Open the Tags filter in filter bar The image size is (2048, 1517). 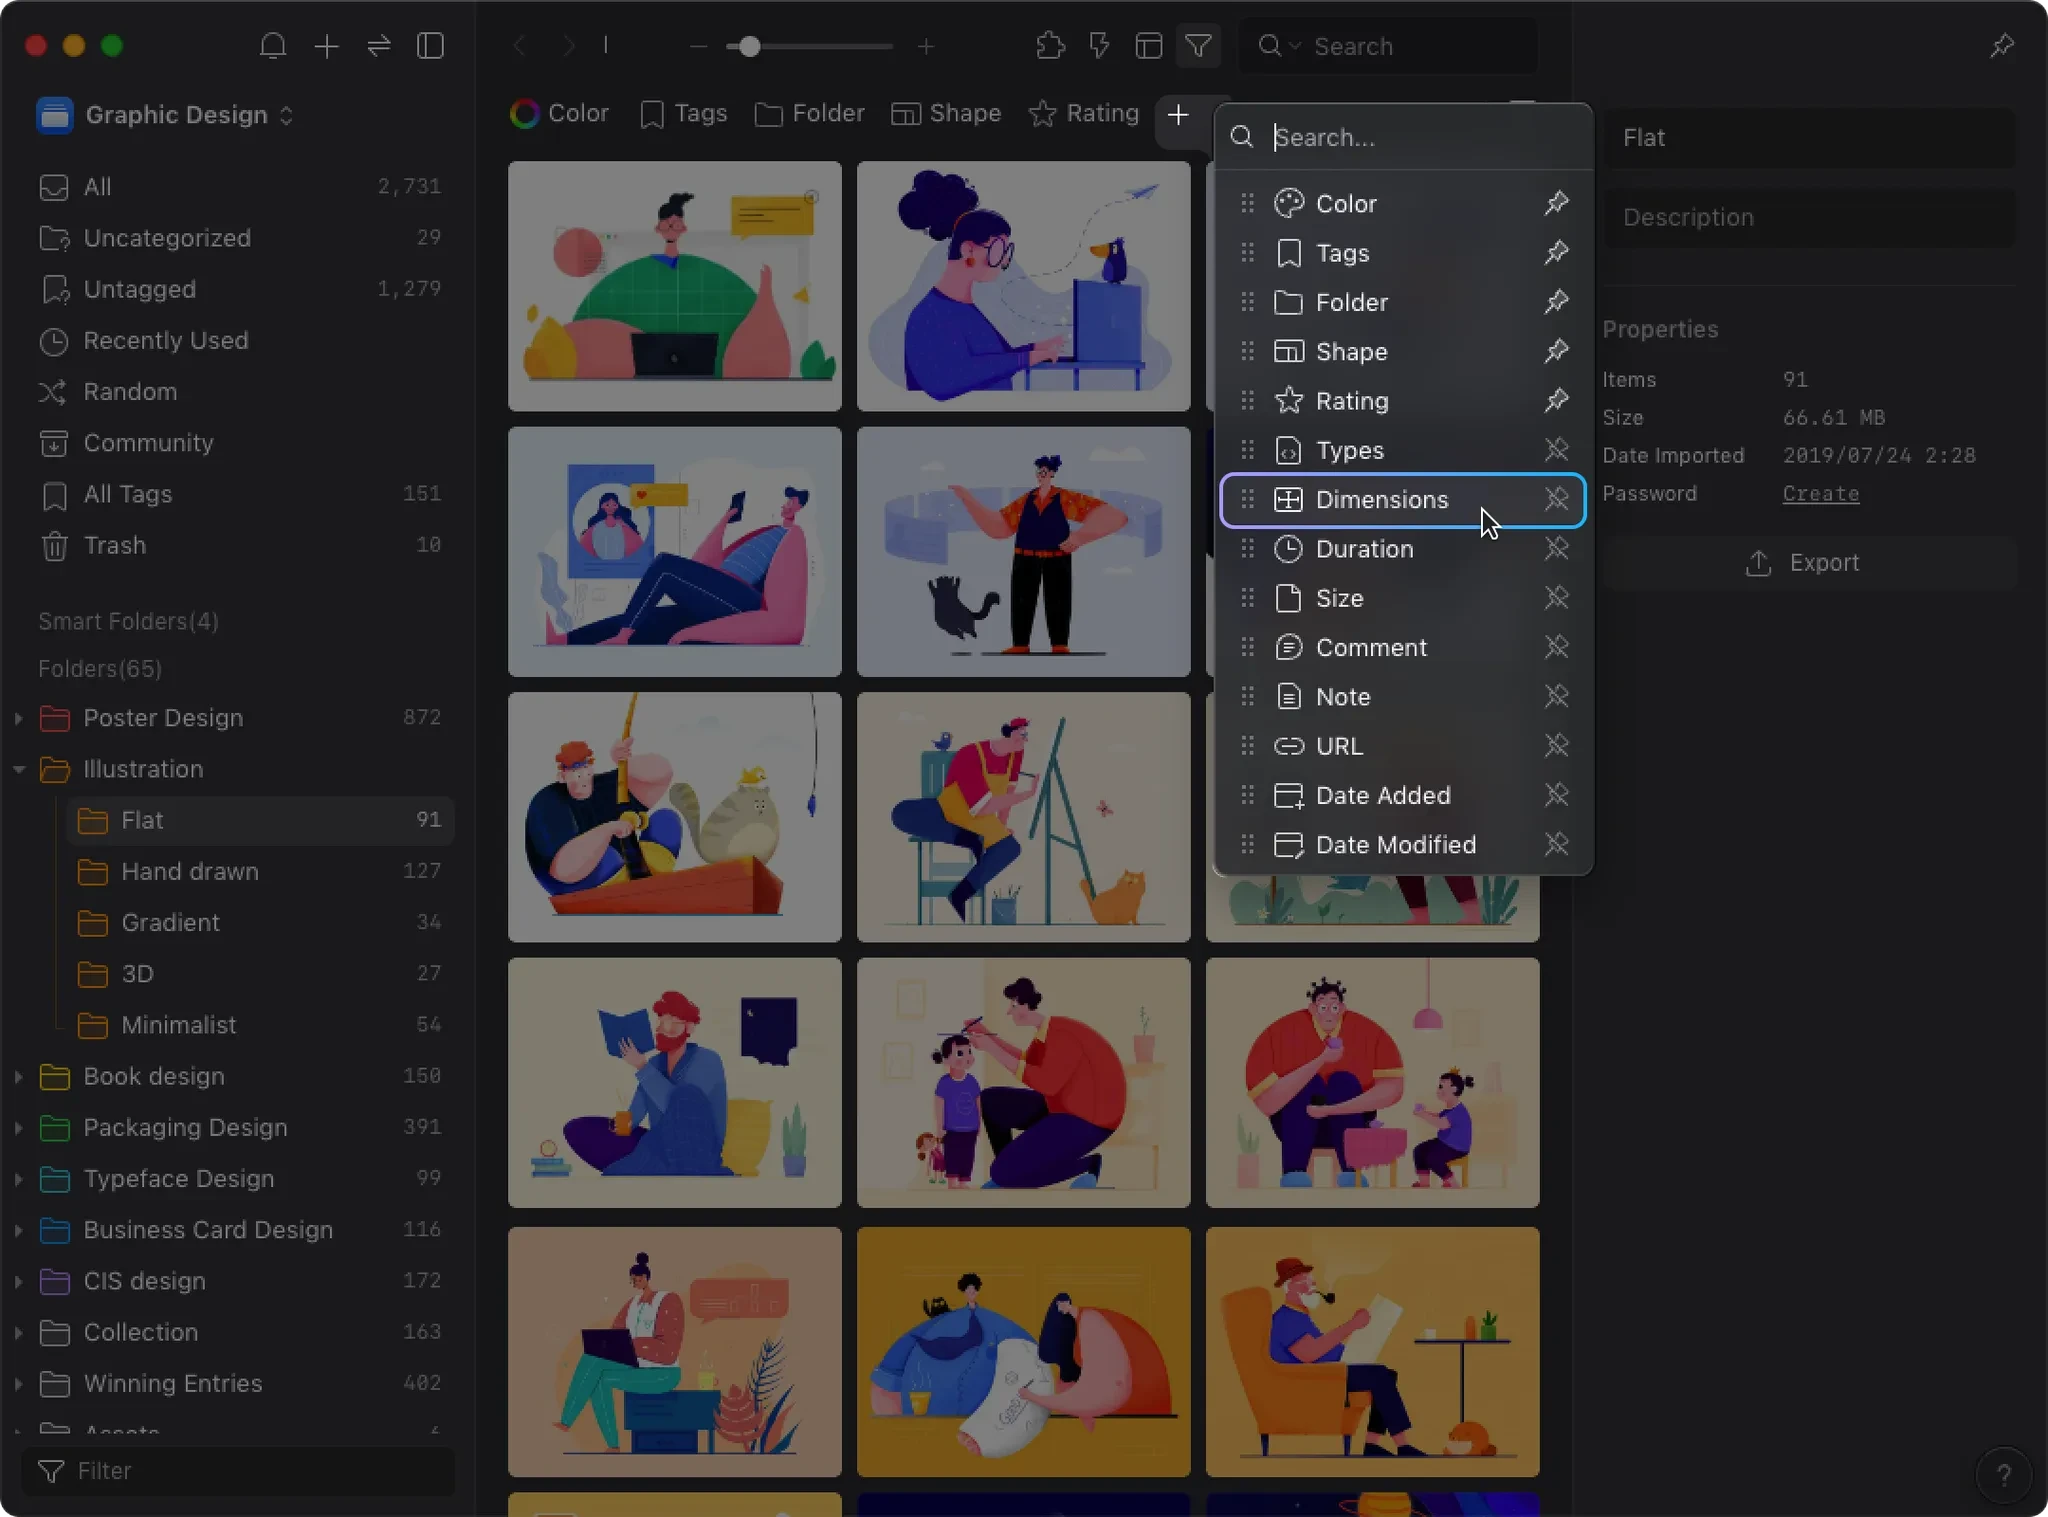pyautogui.click(x=683, y=113)
